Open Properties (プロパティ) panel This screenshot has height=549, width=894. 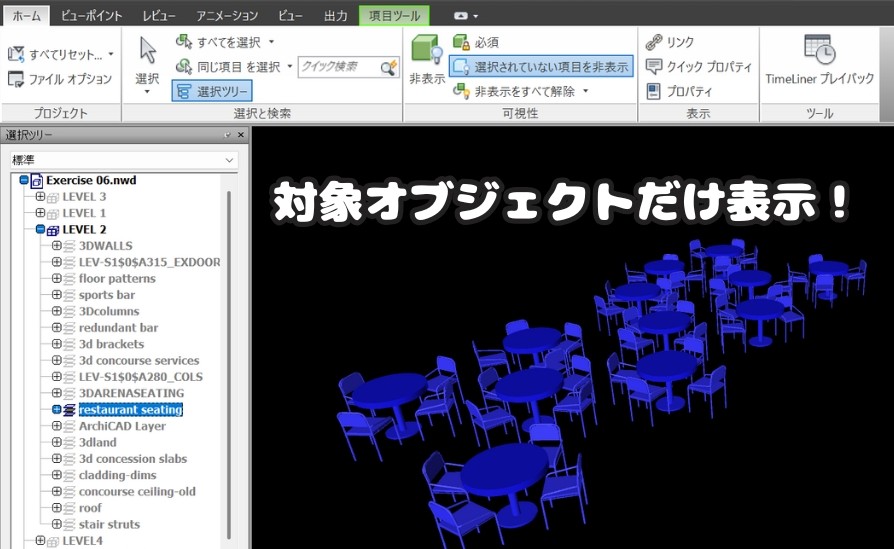[x=680, y=91]
